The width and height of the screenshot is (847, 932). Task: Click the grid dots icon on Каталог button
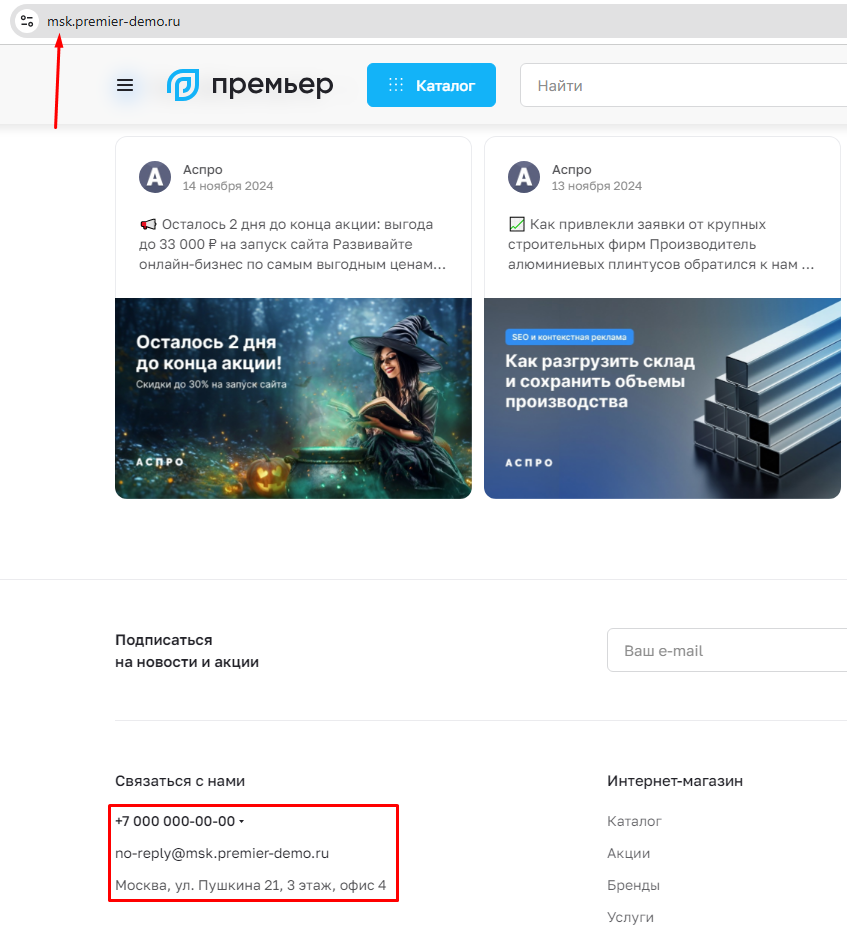pos(396,85)
